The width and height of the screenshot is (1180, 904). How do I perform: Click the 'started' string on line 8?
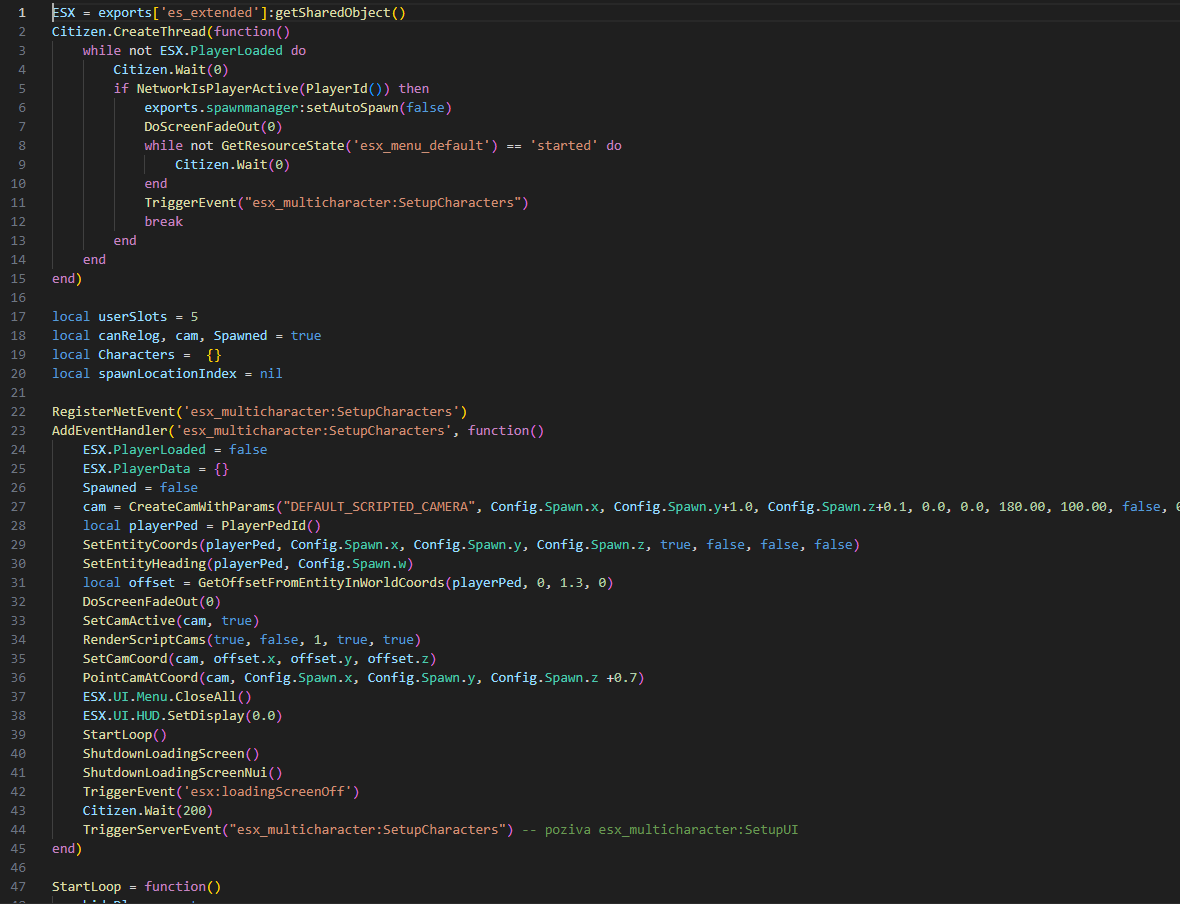click(564, 146)
